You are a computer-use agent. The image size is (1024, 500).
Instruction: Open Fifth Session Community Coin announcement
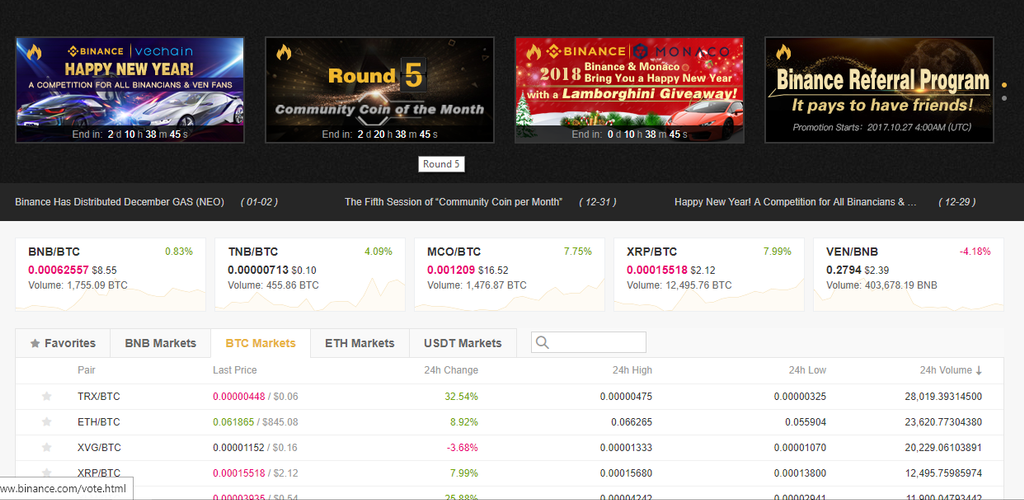coord(453,202)
